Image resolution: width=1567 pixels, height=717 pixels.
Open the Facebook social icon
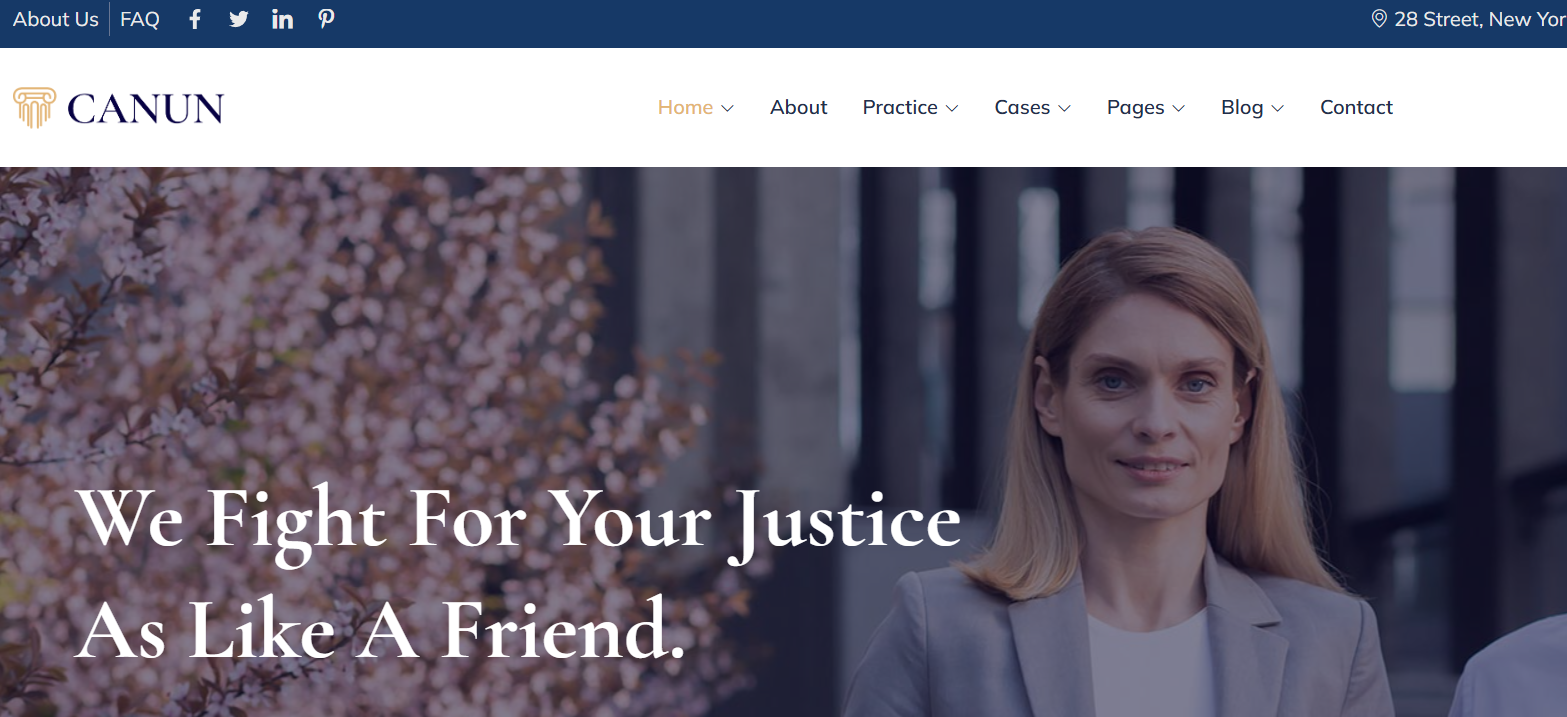195,19
